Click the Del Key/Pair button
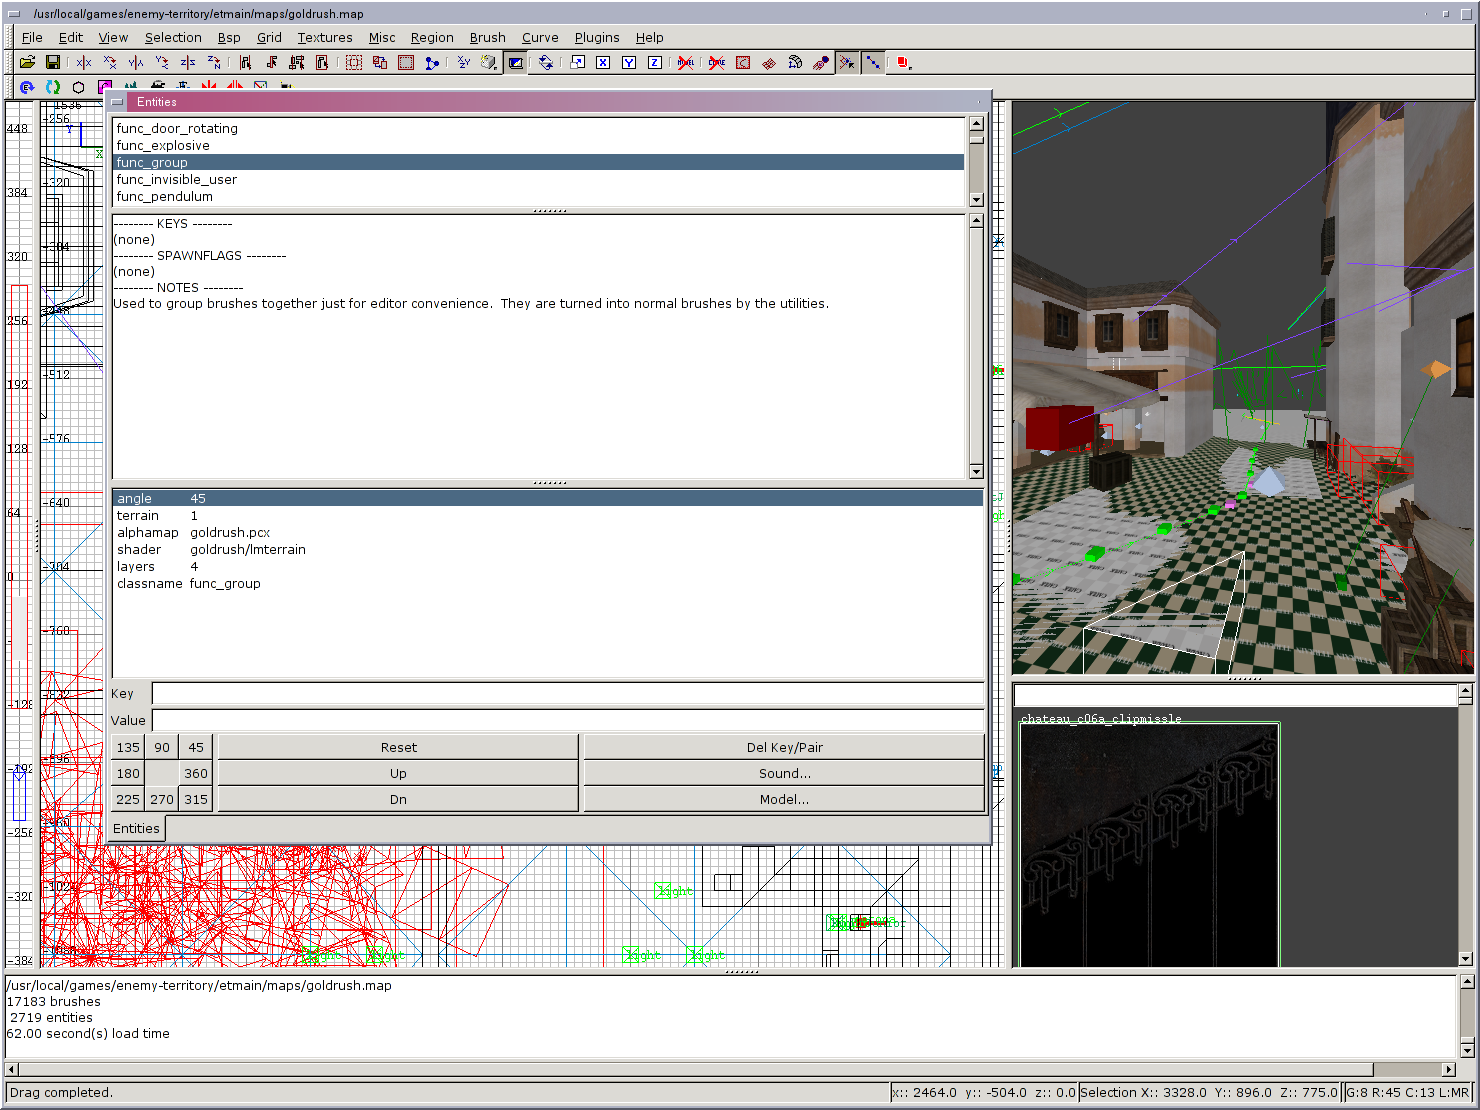This screenshot has height=1110, width=1480. (x=784, y=747)
